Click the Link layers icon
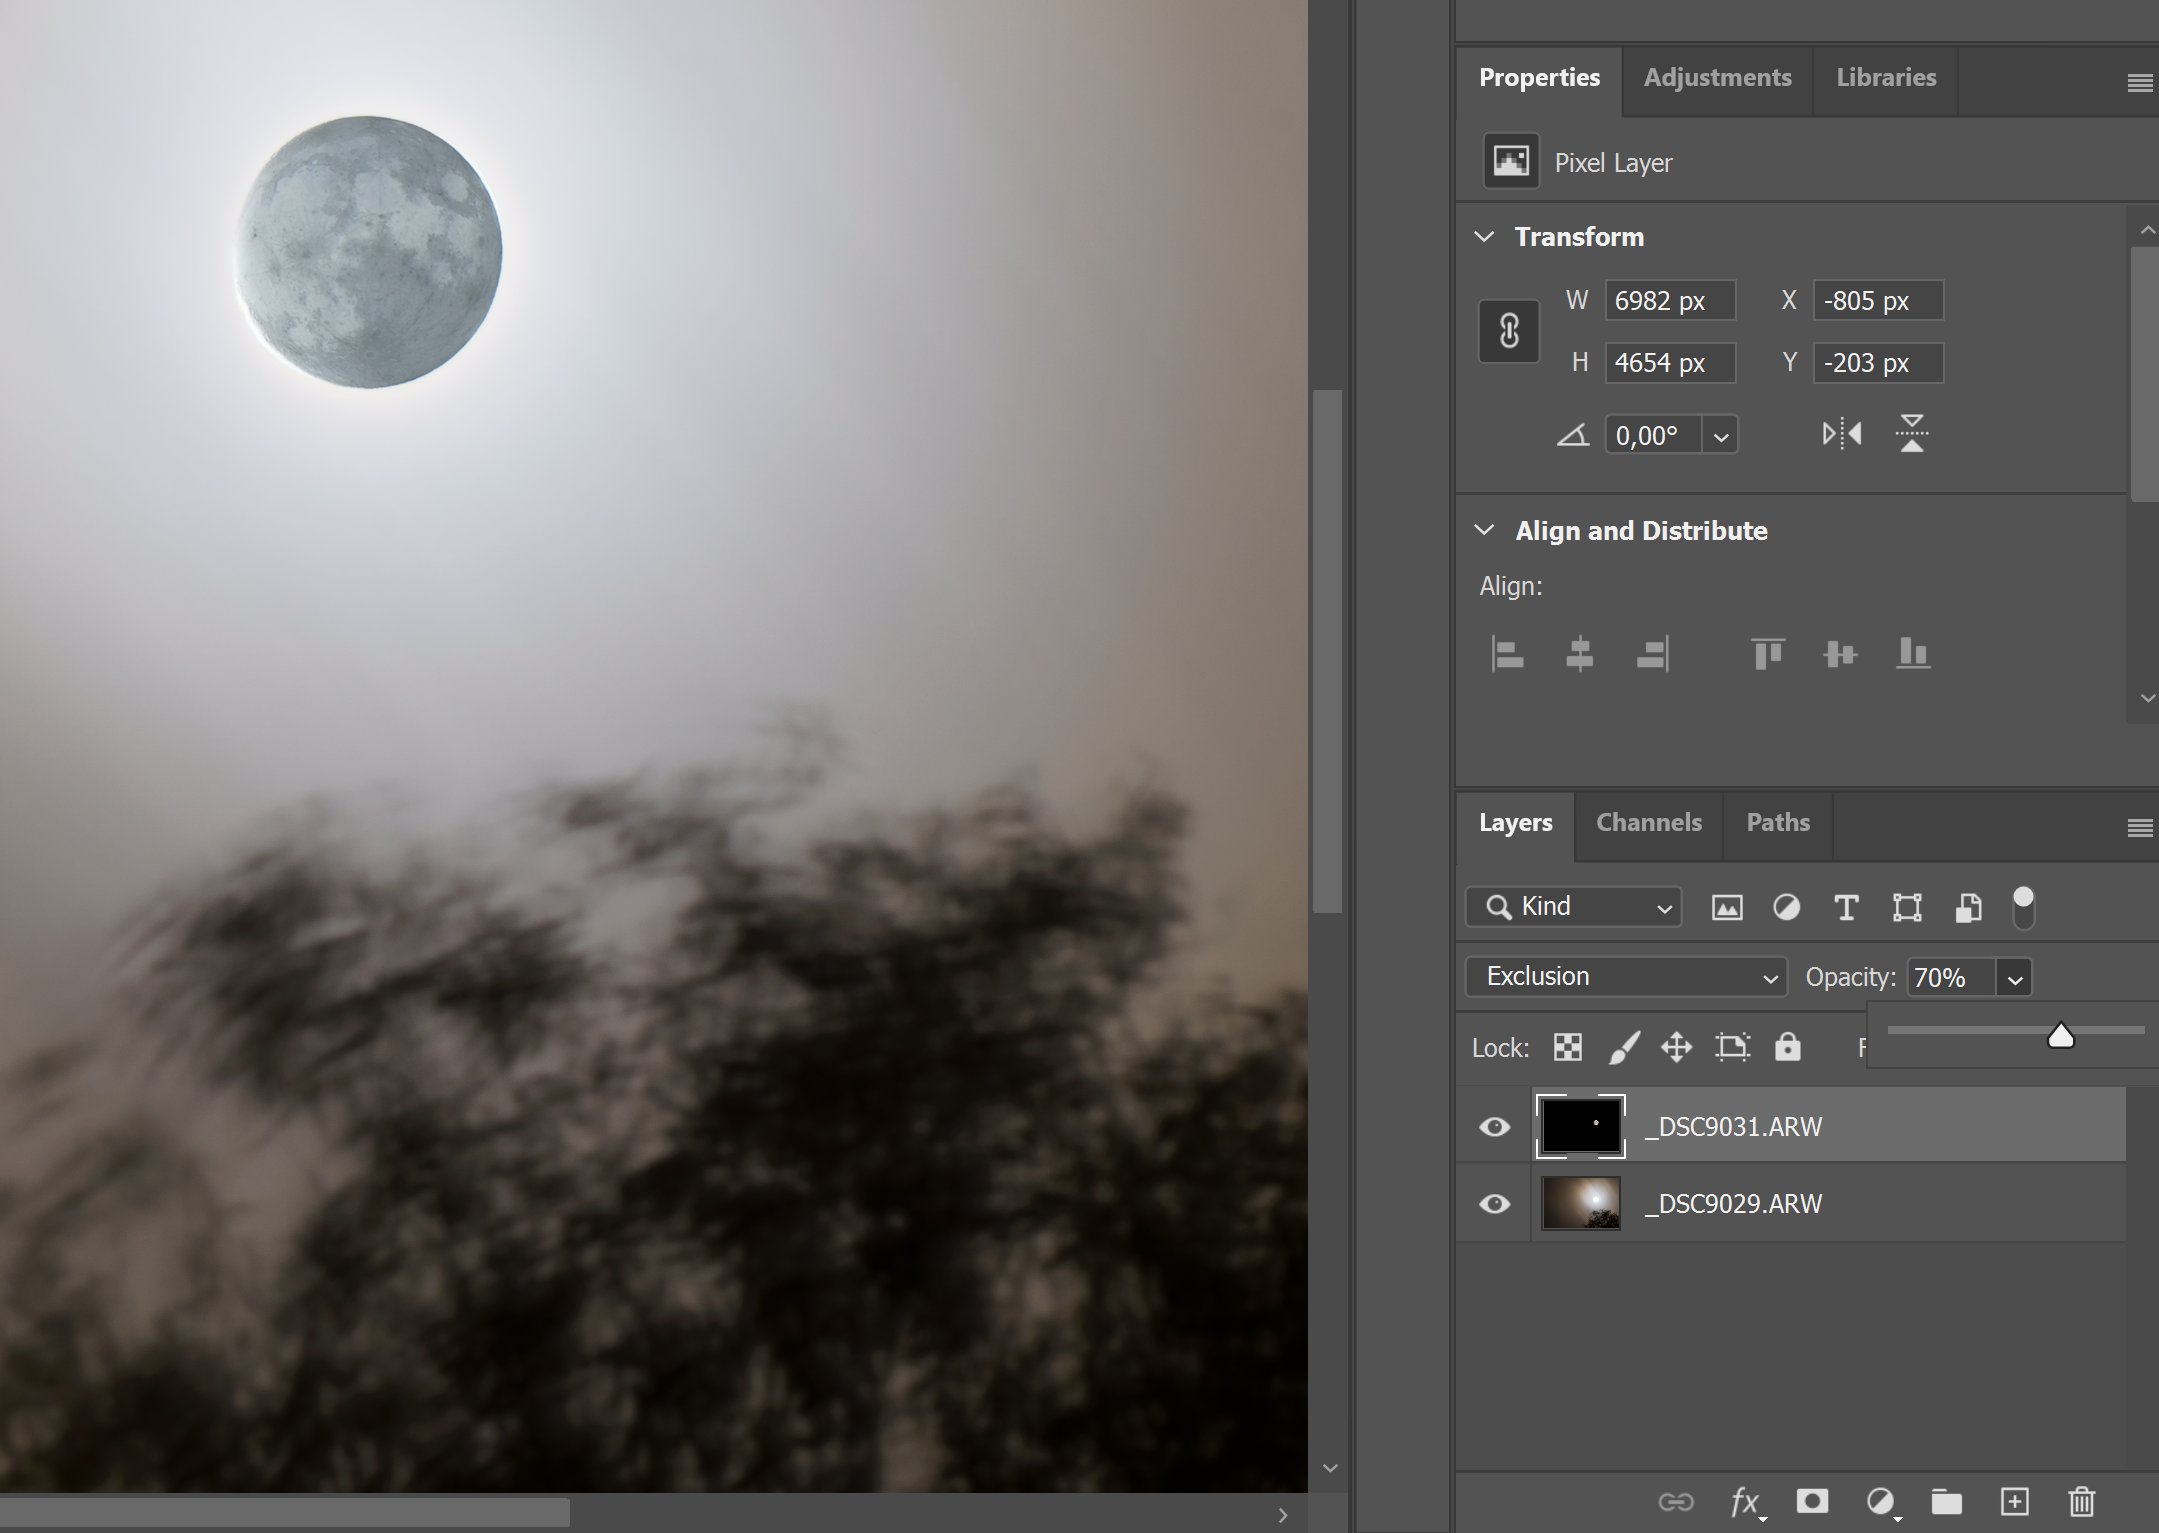The image size is (2159, 1533). [x=1678, y=1502]
